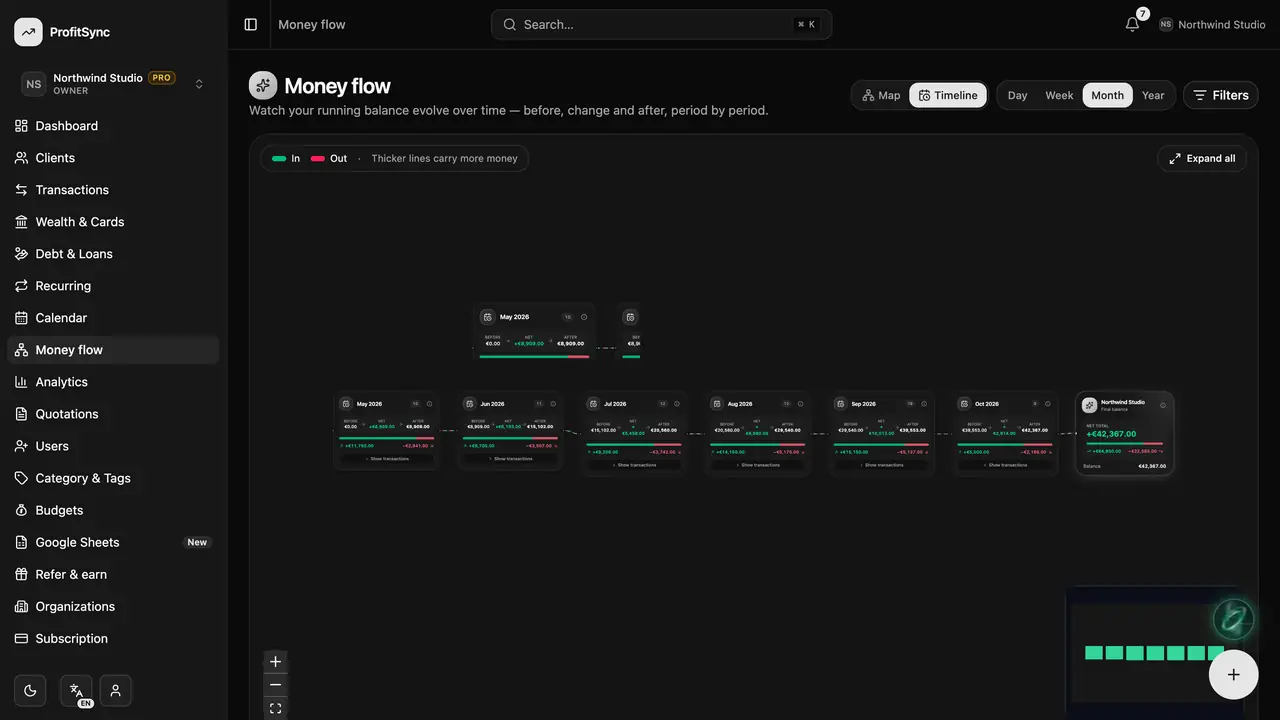
Task: Select the Month period
Action: point(1107,95)
